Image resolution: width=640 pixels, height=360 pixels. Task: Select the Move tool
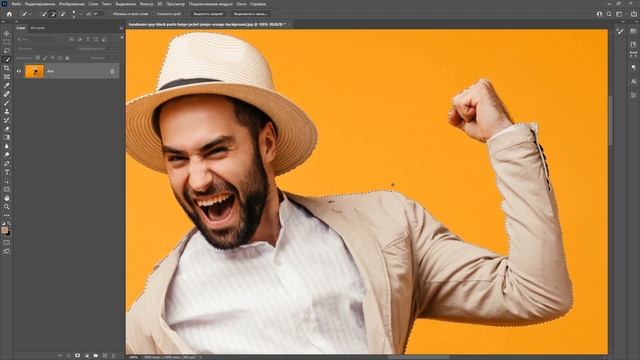[x=7, y=33]
